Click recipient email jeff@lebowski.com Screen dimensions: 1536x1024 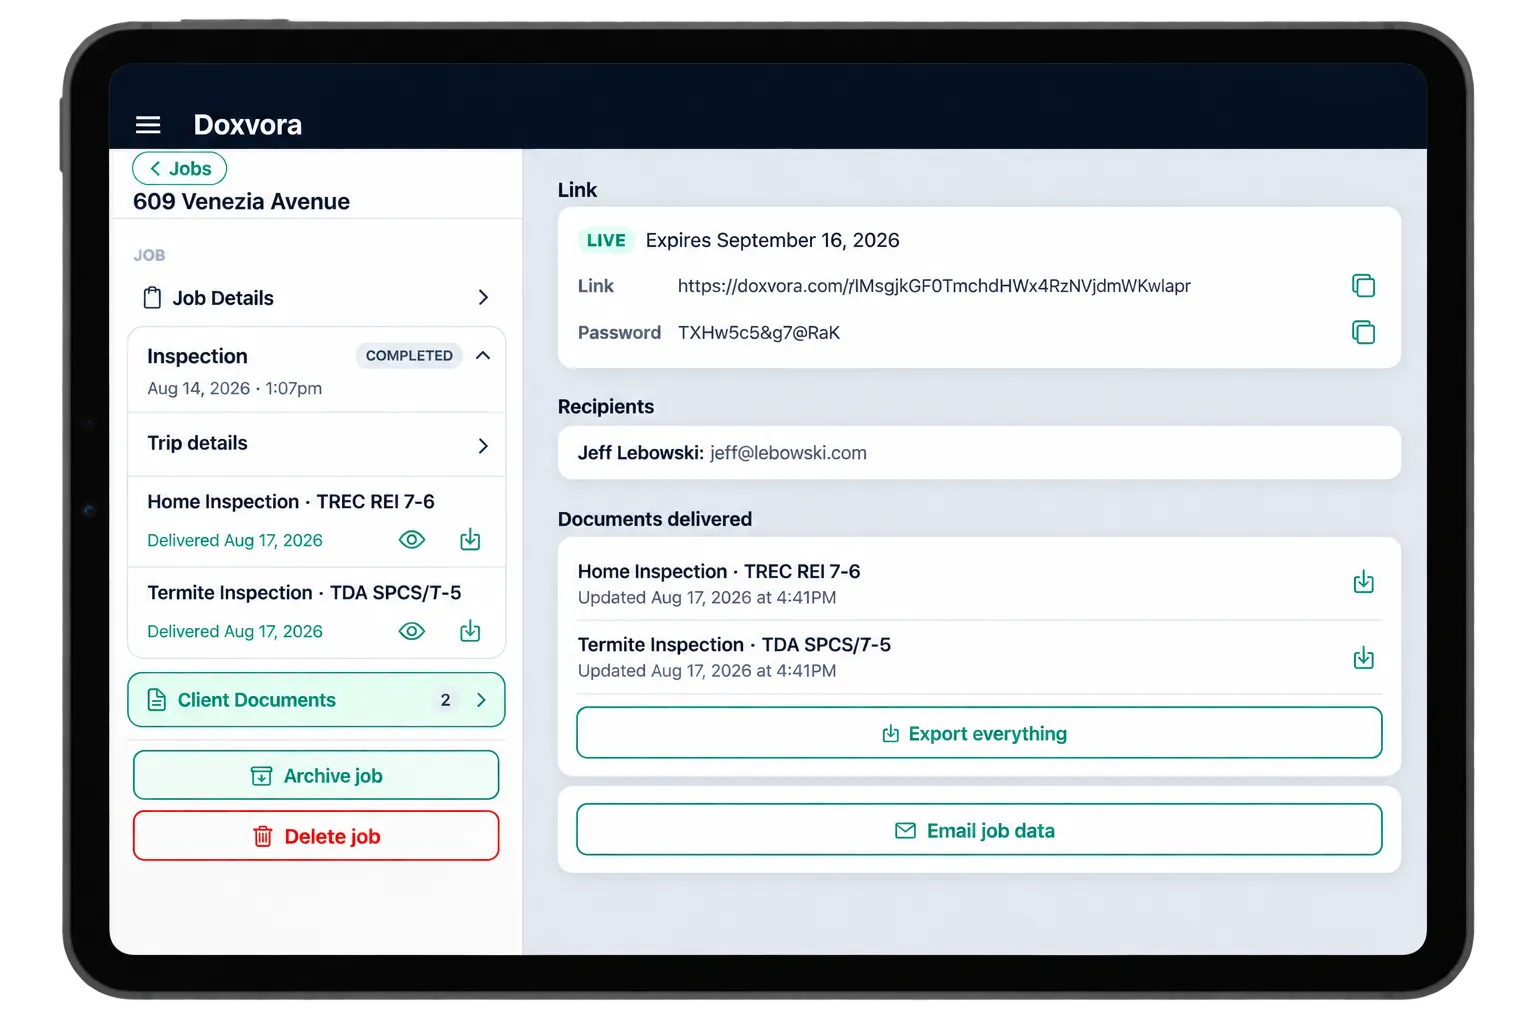click(788, 453)
